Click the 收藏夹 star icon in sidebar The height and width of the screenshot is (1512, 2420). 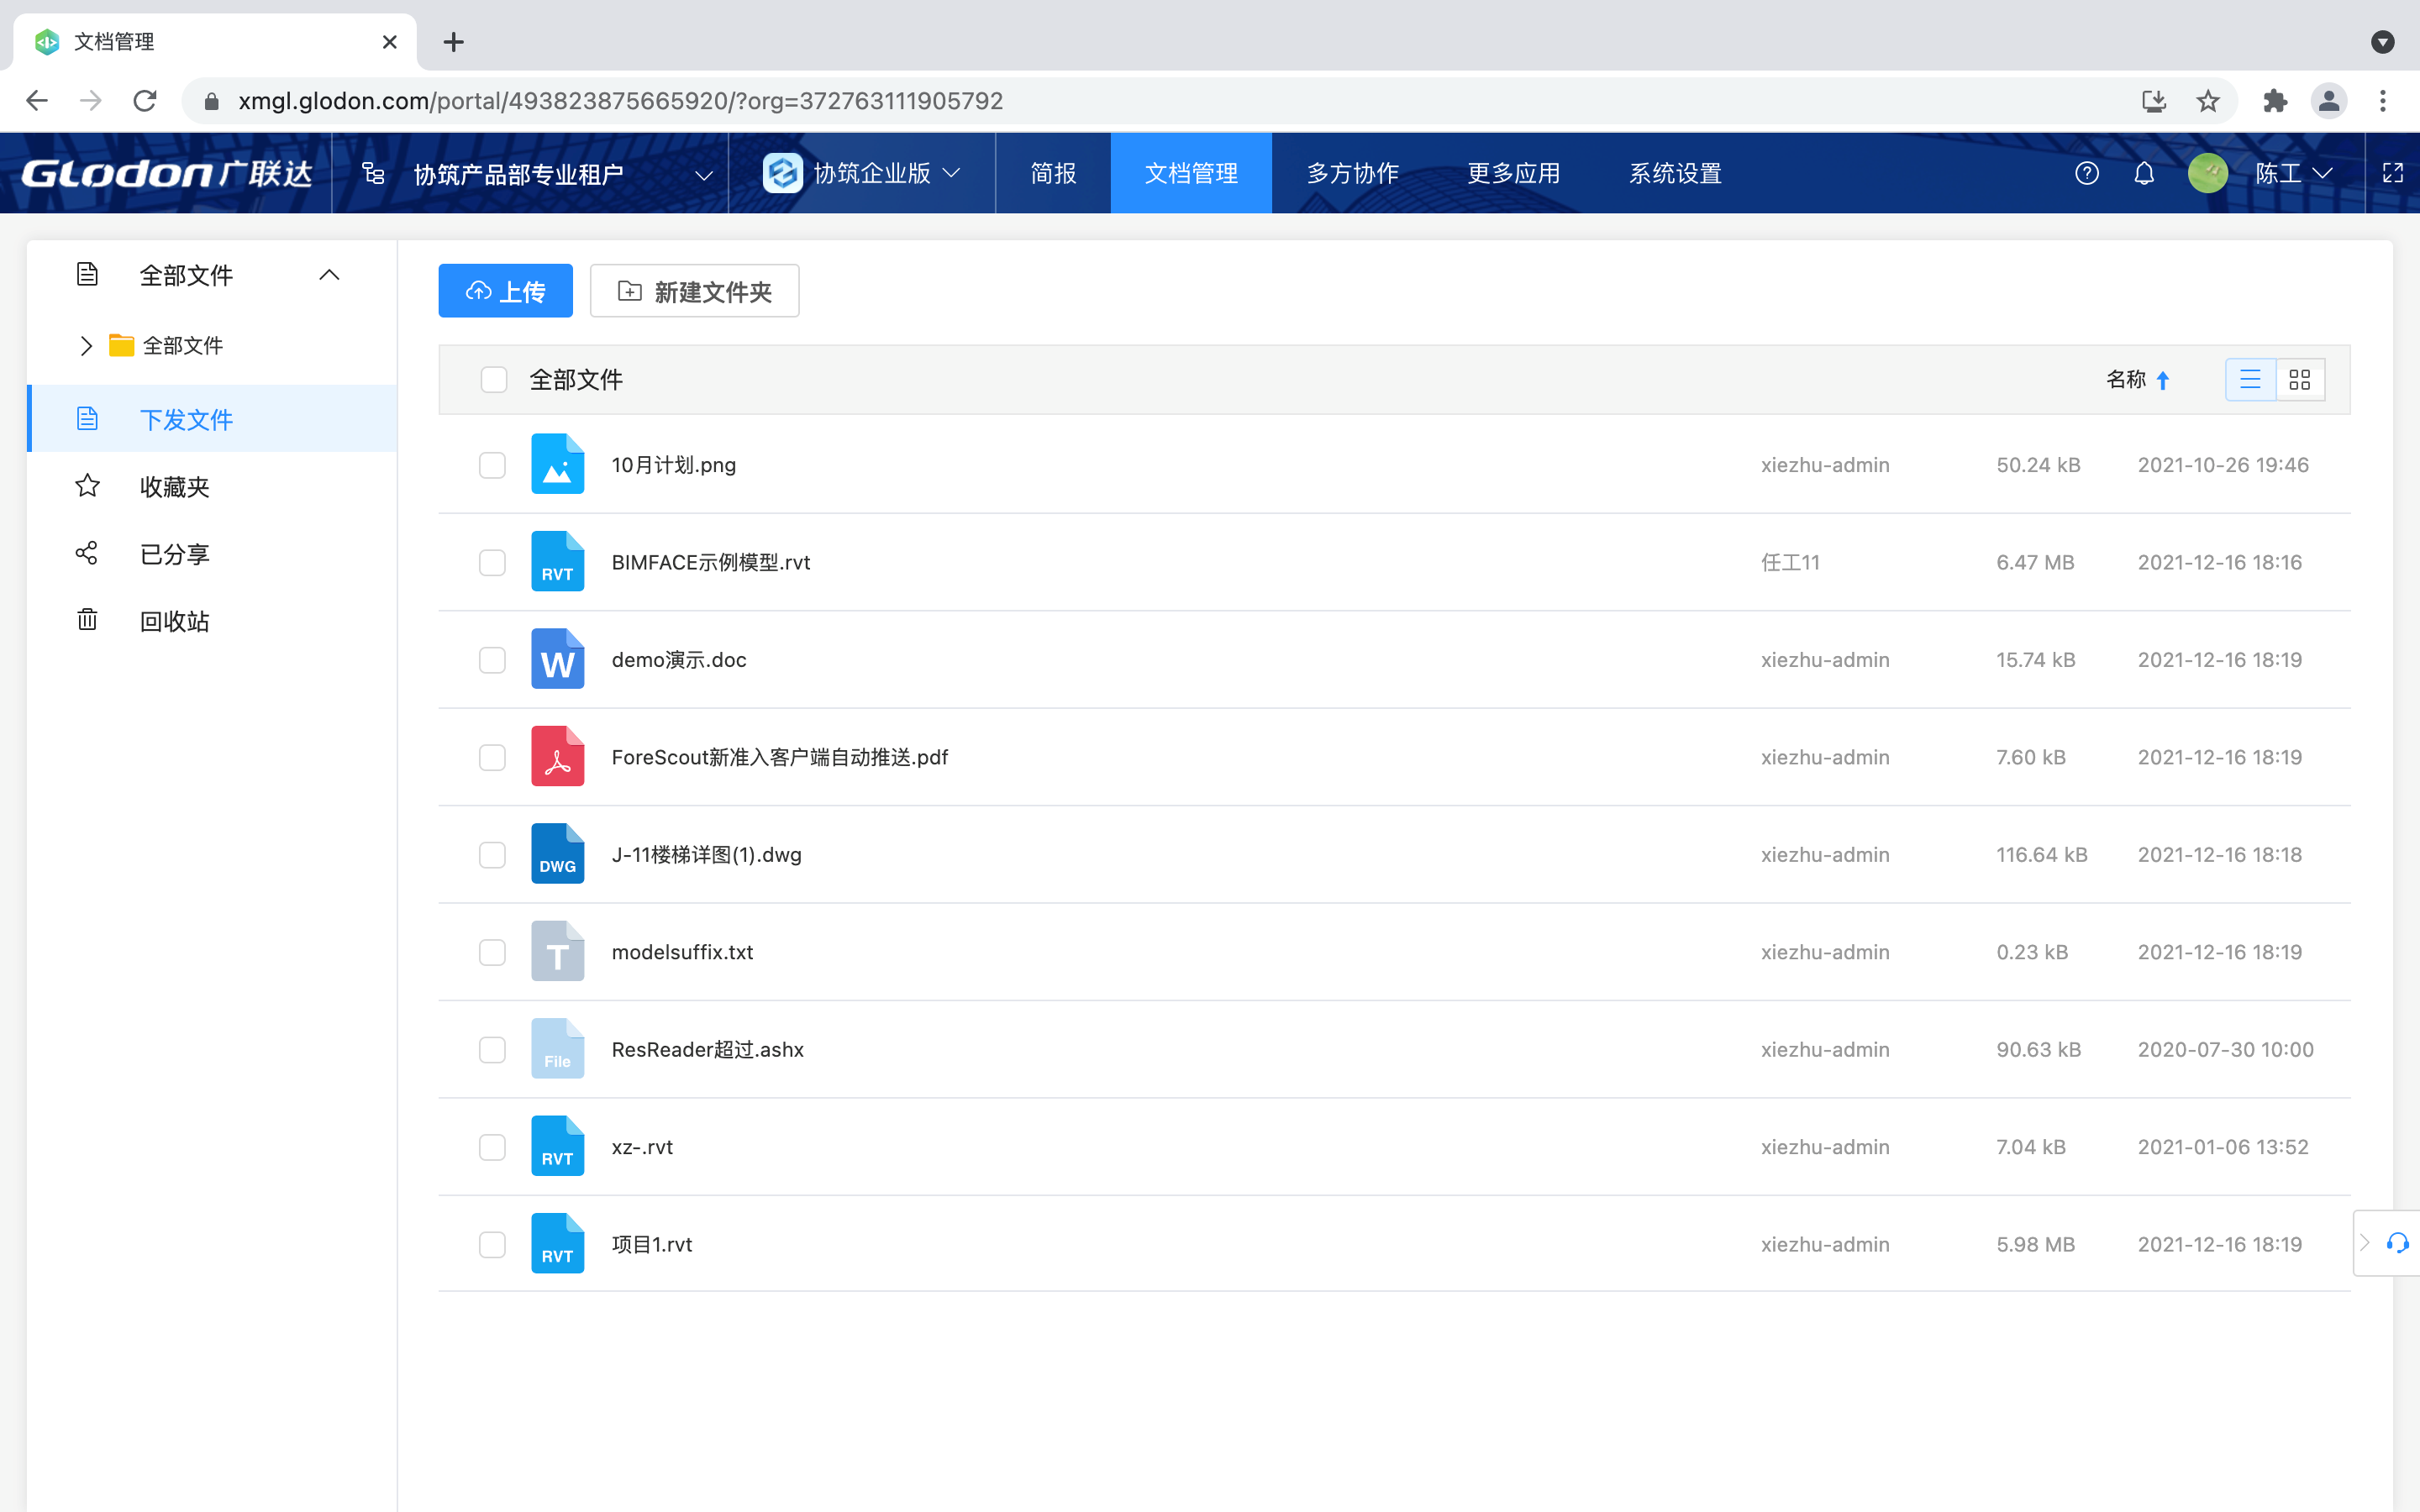88,486
